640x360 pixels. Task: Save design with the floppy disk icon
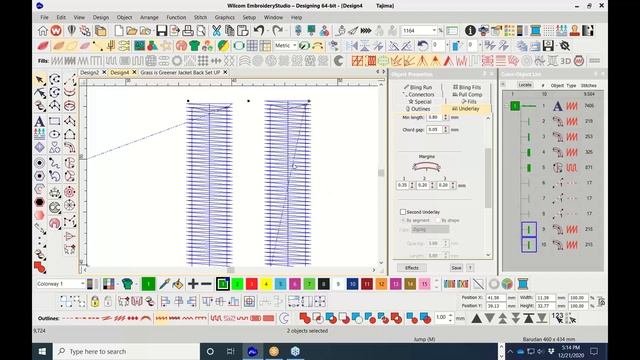pos(161,31)
